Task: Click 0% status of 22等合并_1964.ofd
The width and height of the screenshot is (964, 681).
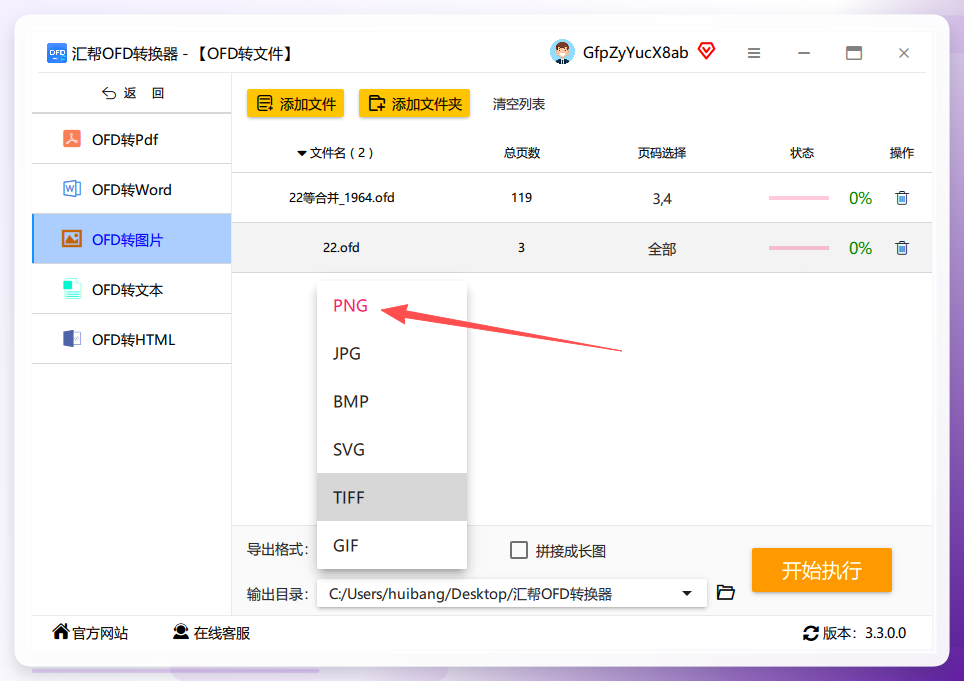Action: tap(860, 198)
